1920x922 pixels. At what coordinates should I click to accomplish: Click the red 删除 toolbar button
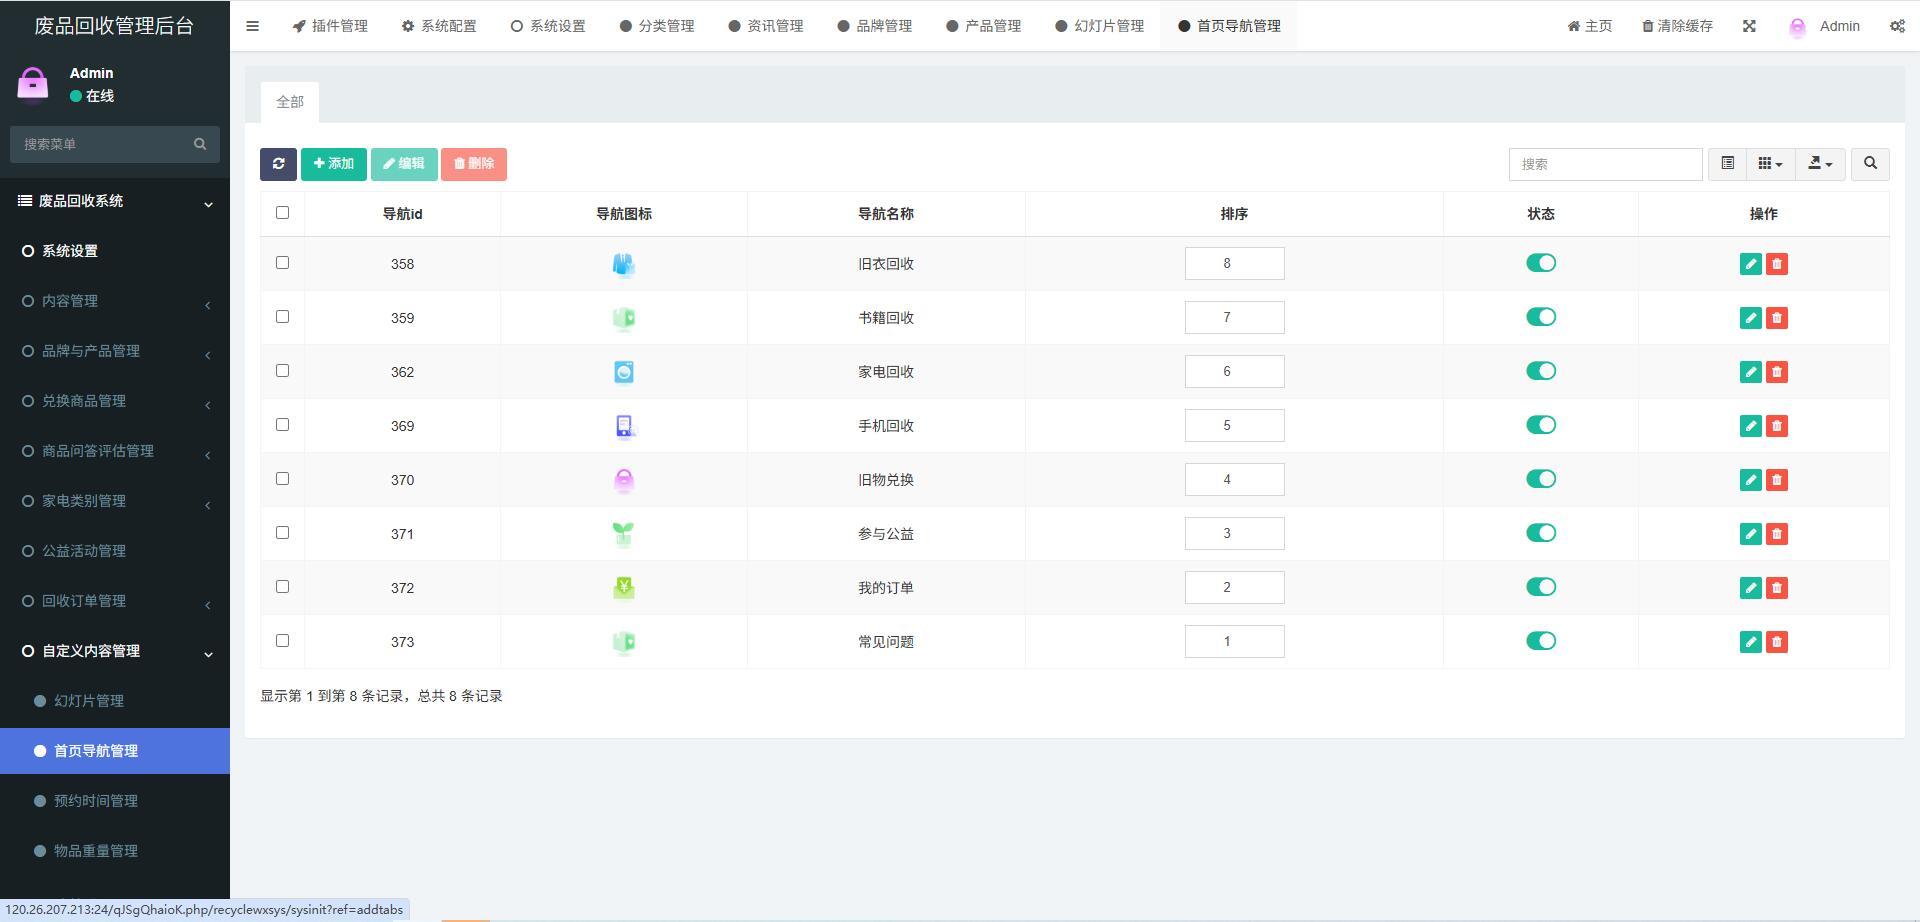point(474,164)
